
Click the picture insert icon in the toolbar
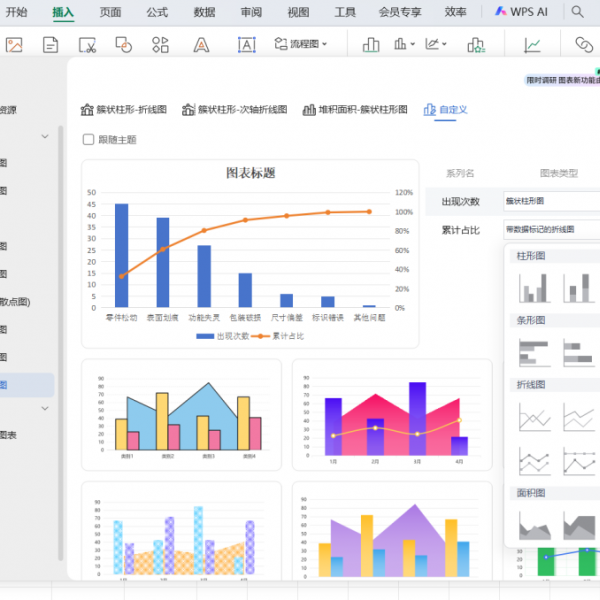(14, 45)
